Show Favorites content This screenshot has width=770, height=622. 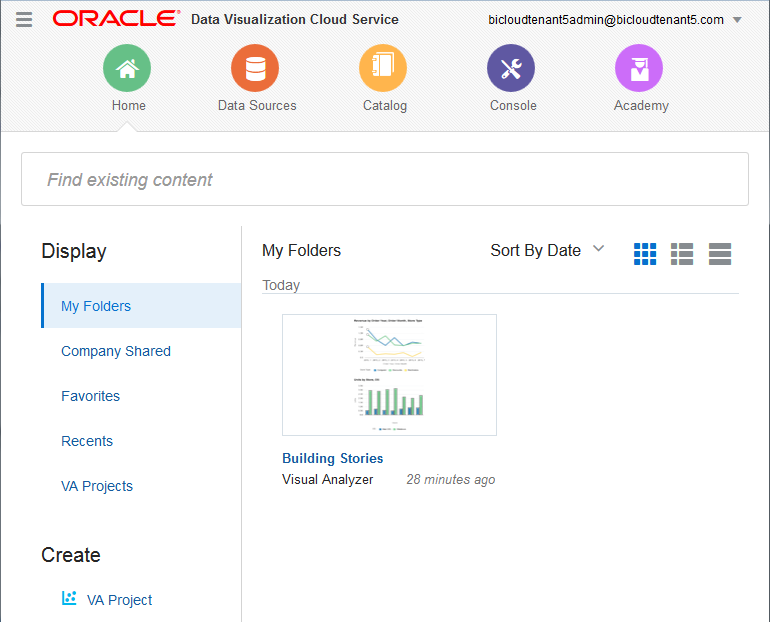(90, 396)
